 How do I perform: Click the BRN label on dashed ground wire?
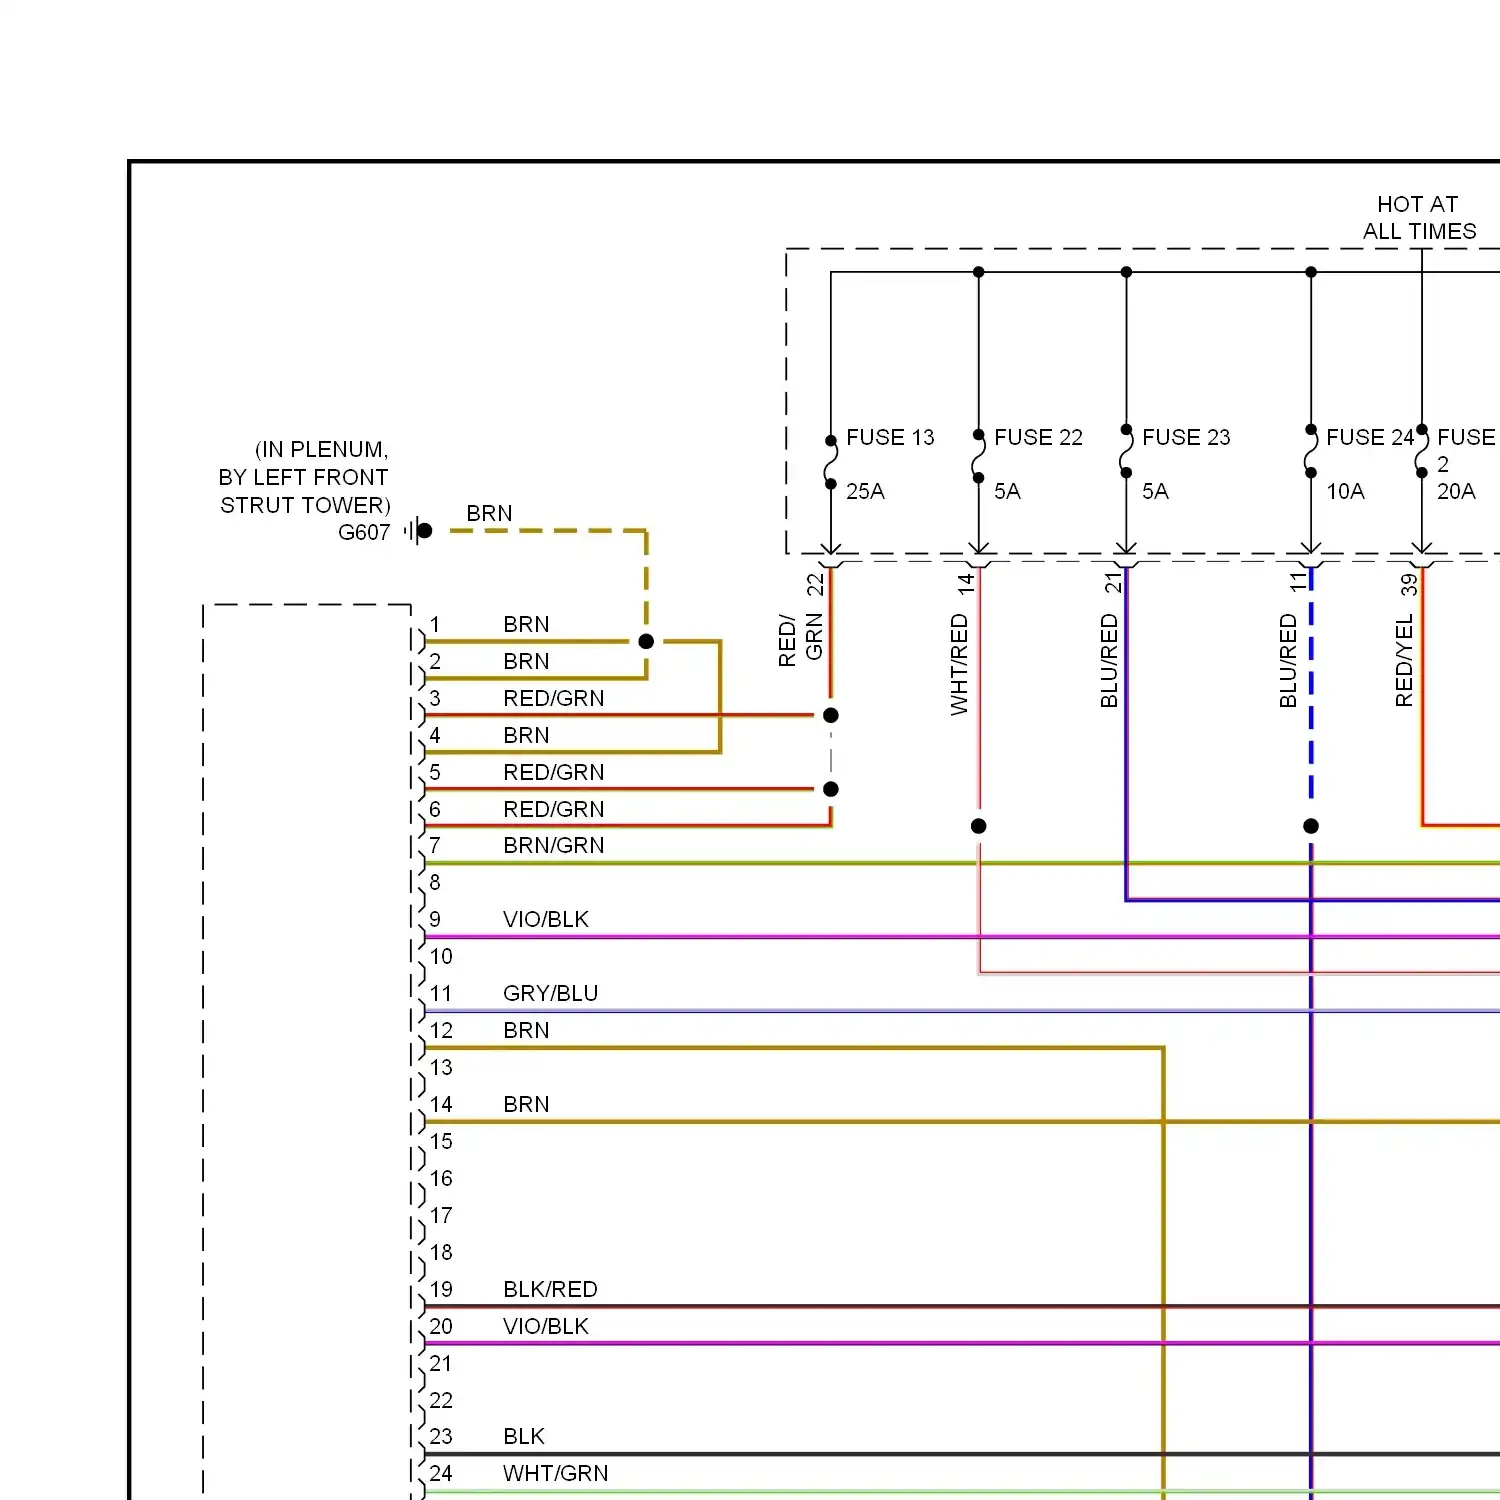pos(489,513)
